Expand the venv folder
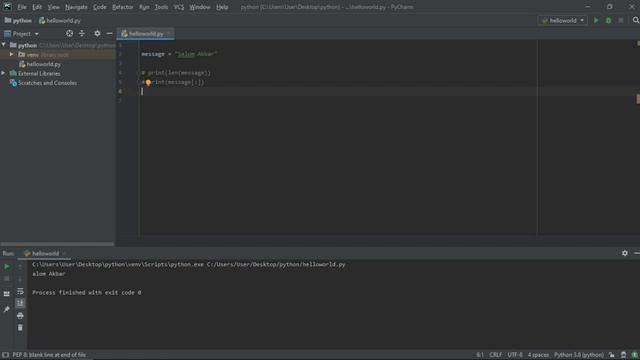 pos(11,54)
